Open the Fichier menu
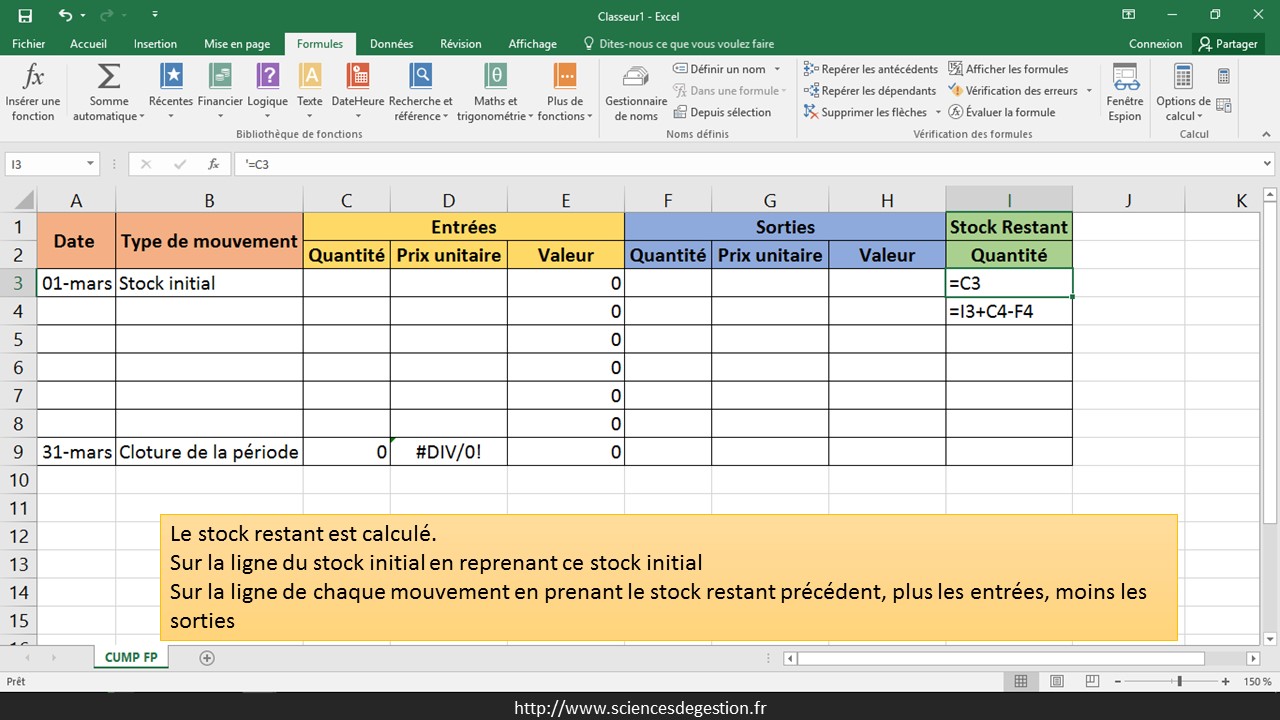 tap(29, 44)
